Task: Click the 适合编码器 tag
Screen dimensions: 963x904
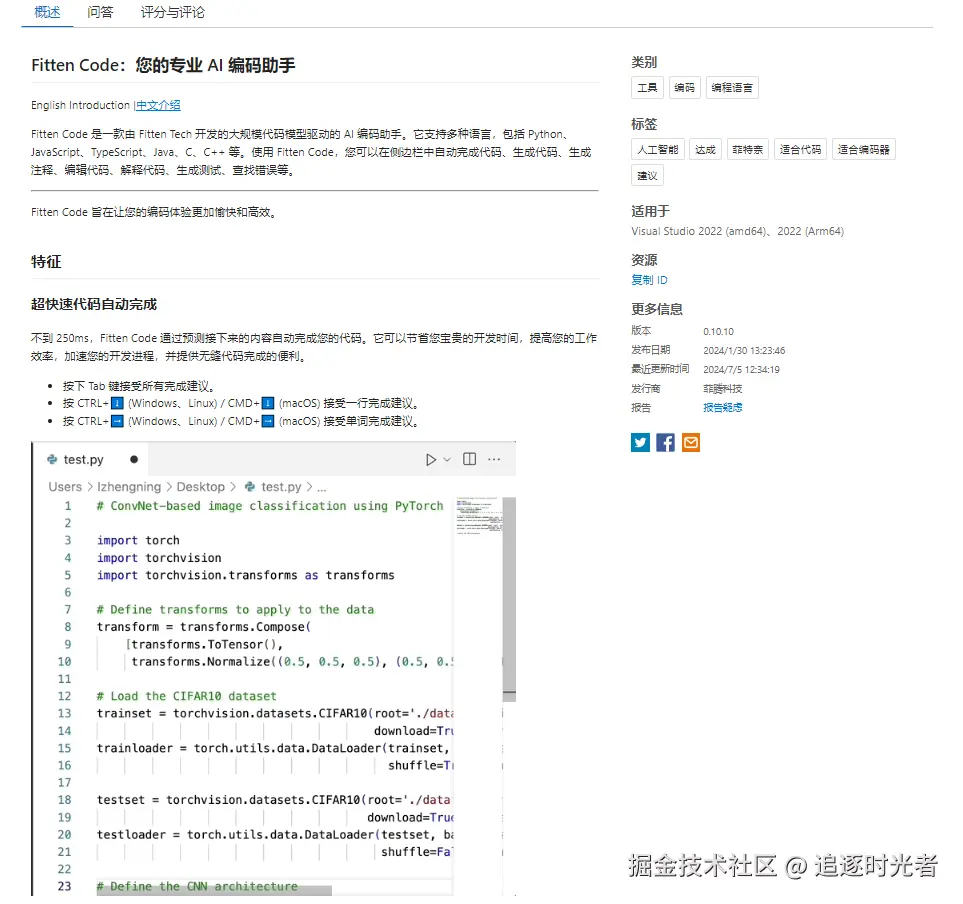Action: coord(864,149)
